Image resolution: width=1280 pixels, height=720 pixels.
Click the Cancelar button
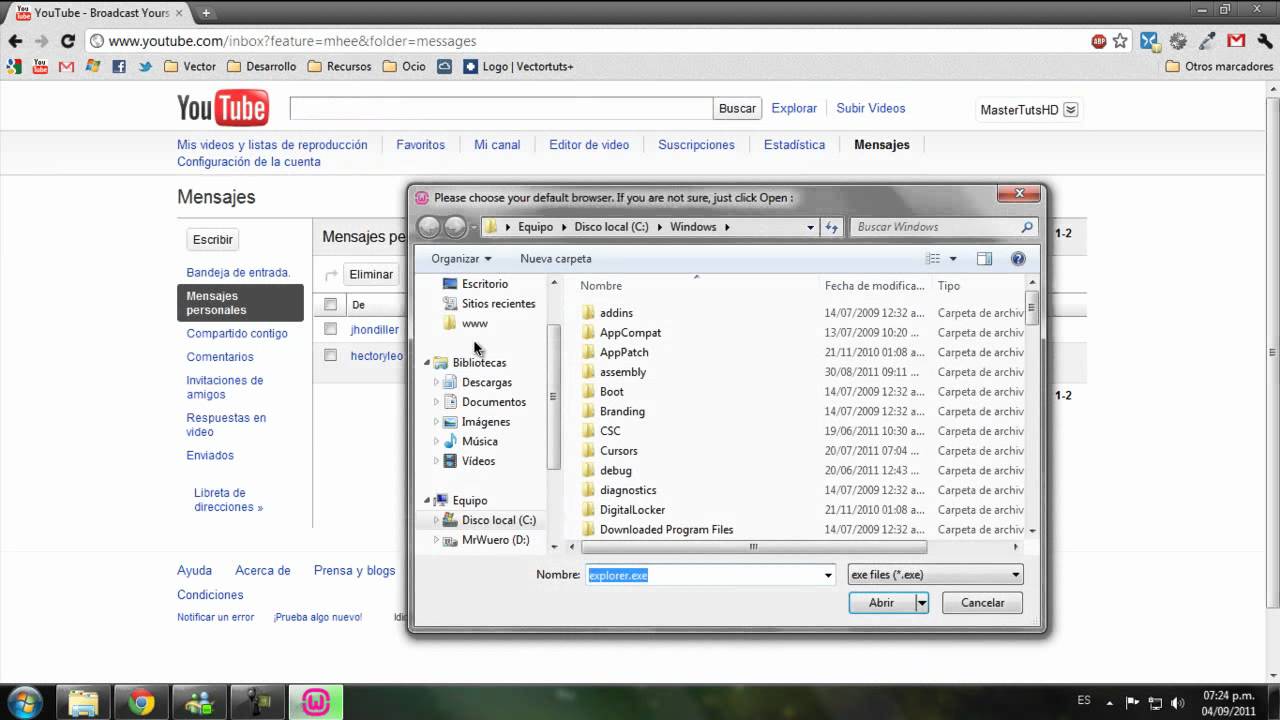[x=982, y=603]
